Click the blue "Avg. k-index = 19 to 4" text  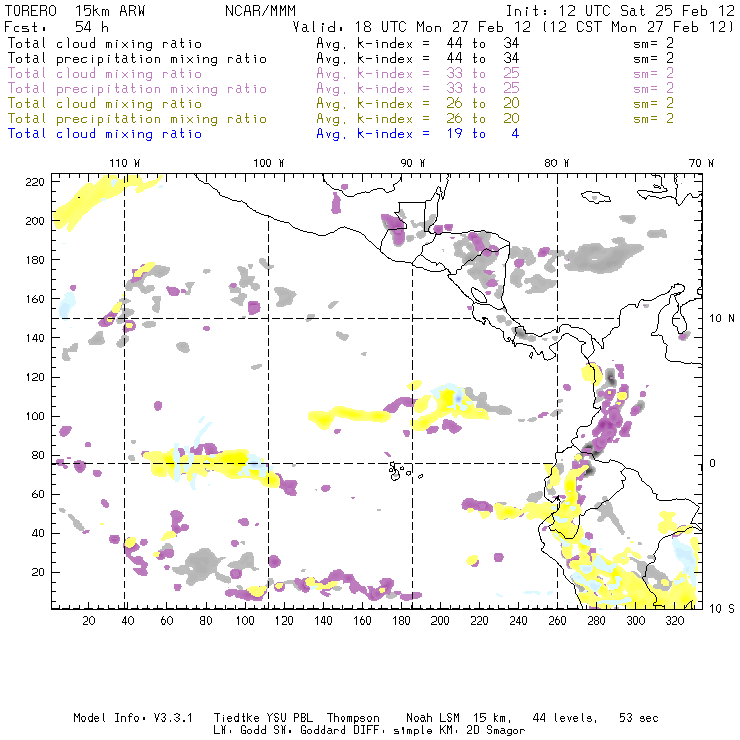point(418,134)
